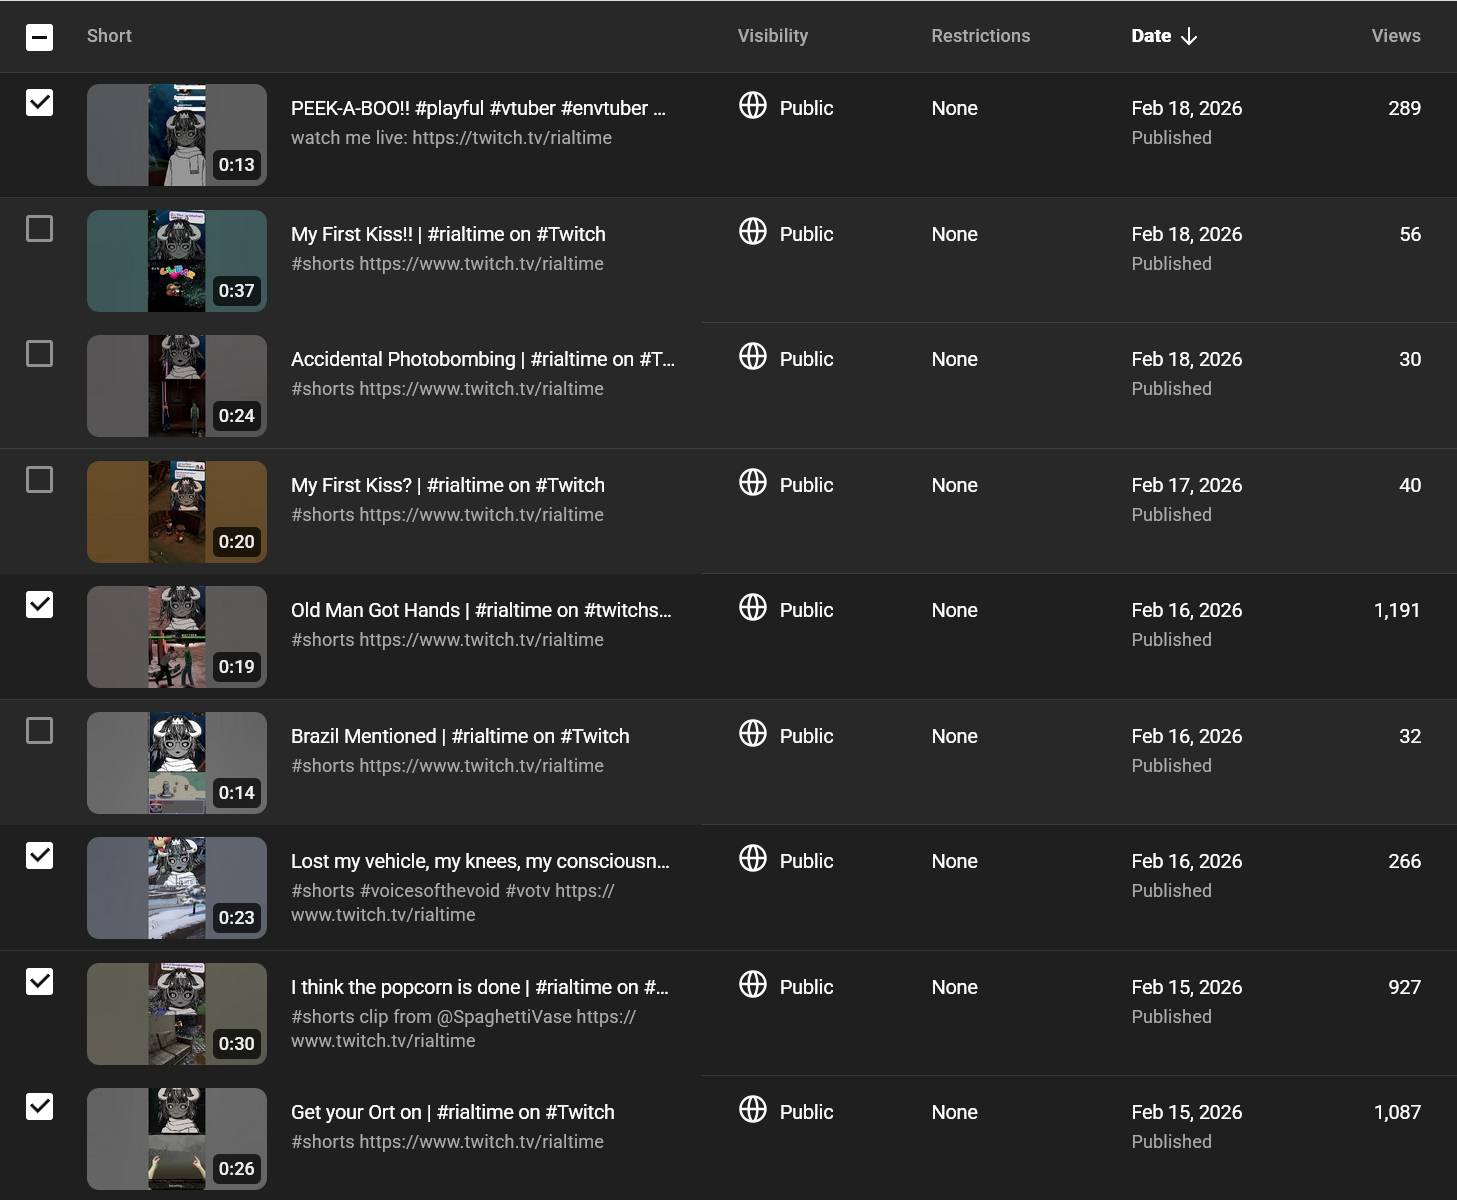Click the globe icon for popcorn is done short
Viewport: 1457px width, 1200px height.
(752, 985)
